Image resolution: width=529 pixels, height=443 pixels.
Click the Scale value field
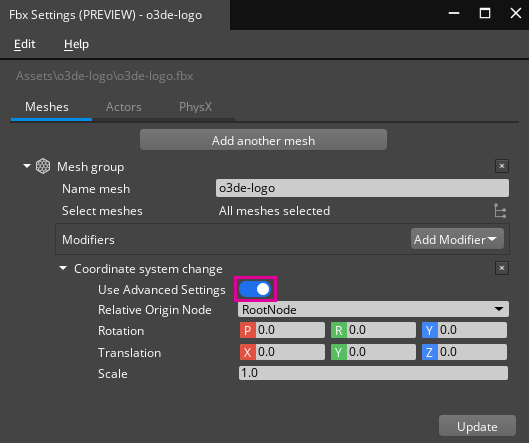pos(373,373)
